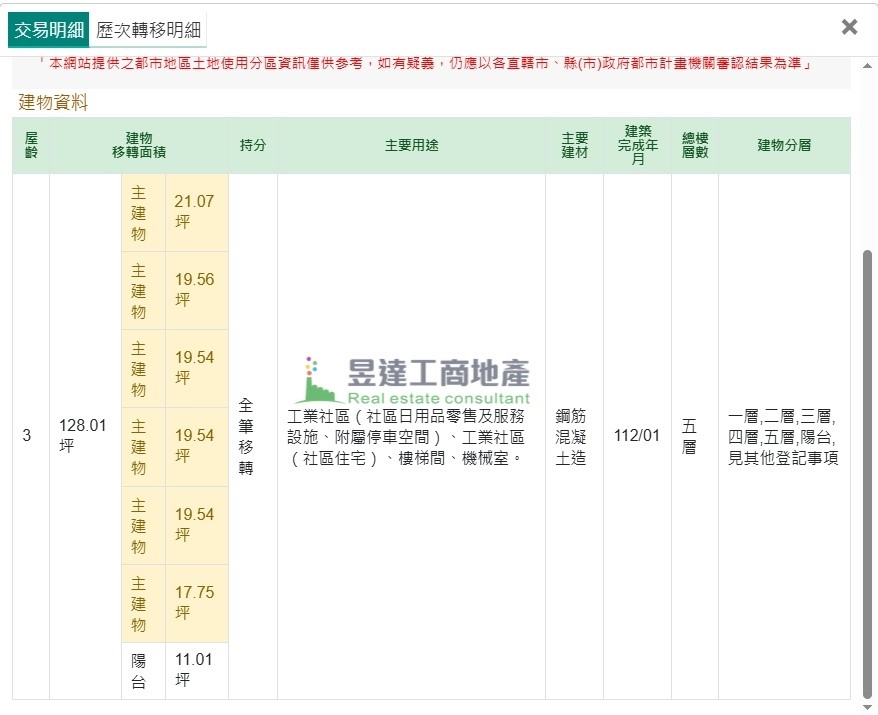Click the 主要建材 column header
The width and height of the screenshot is (878, 715).
(x=574, y=145)
